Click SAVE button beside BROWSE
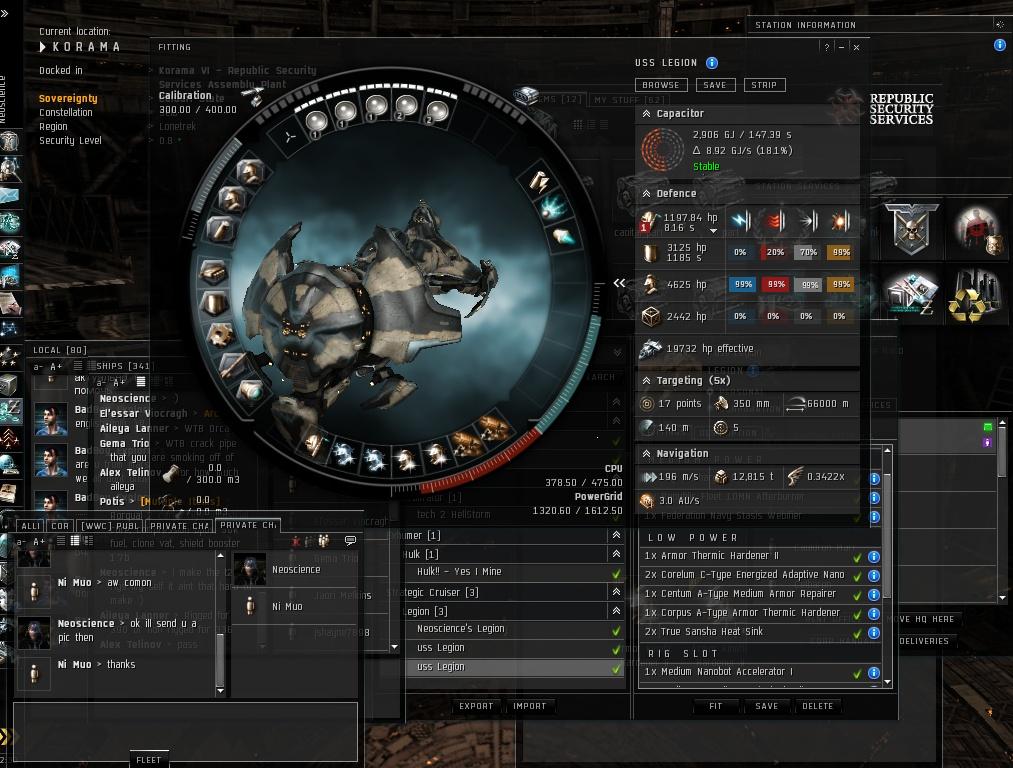Image resolution: width=1013 pixels, height=768 pixels. click(x=715, y=85)
